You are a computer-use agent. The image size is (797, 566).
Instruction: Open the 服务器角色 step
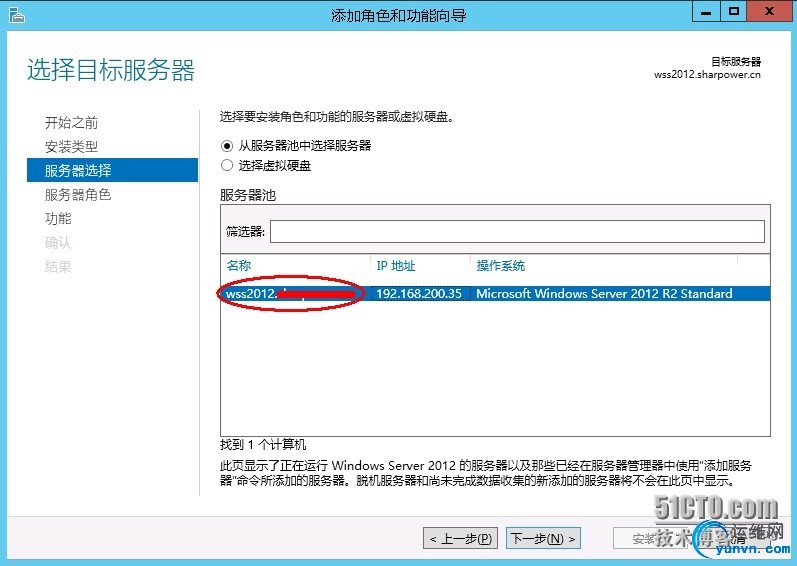[78, 195]
